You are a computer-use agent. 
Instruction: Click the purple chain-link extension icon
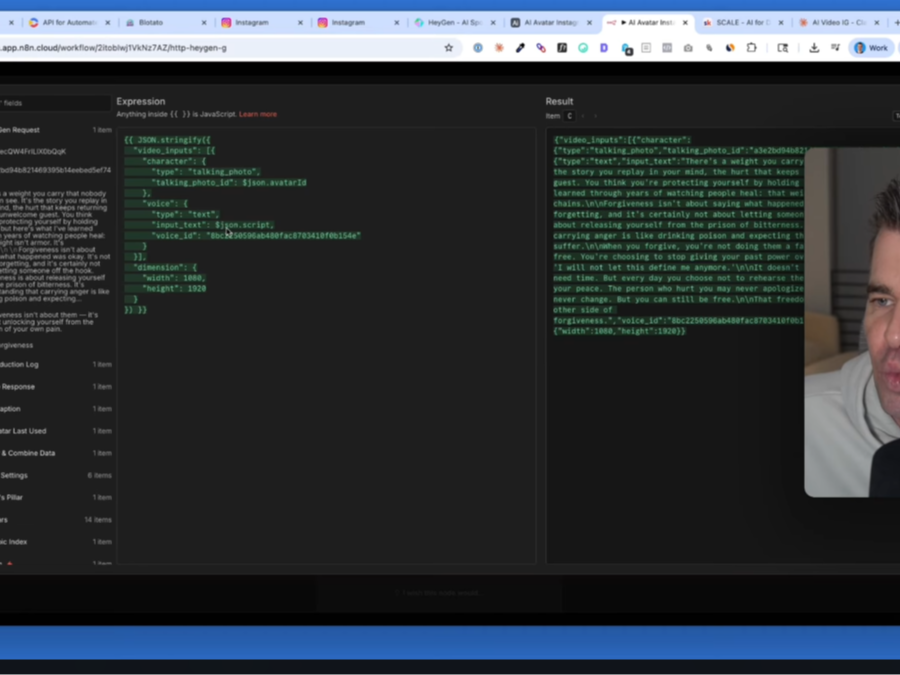(x=541, y=48)
